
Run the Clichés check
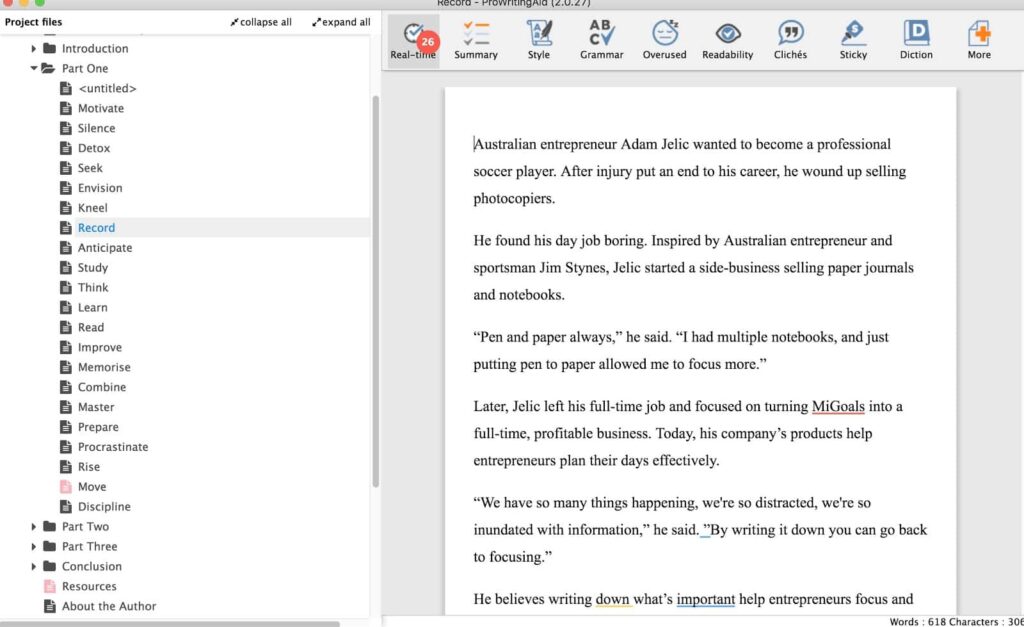coord(791,41)
